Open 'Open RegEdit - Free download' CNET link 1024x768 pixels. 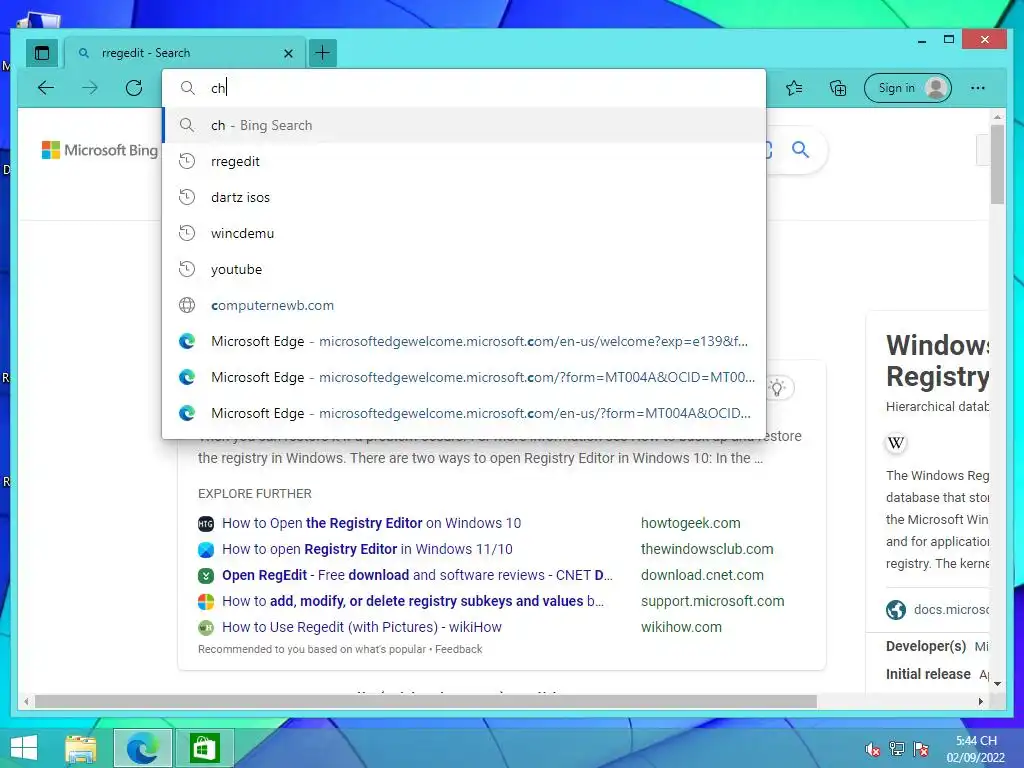(417, 575)
